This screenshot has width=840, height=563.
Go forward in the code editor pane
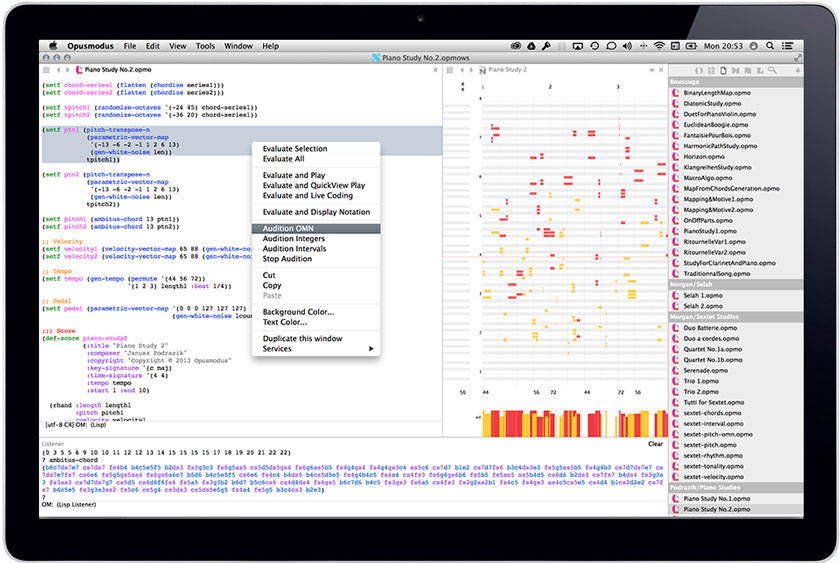[68, 70]
